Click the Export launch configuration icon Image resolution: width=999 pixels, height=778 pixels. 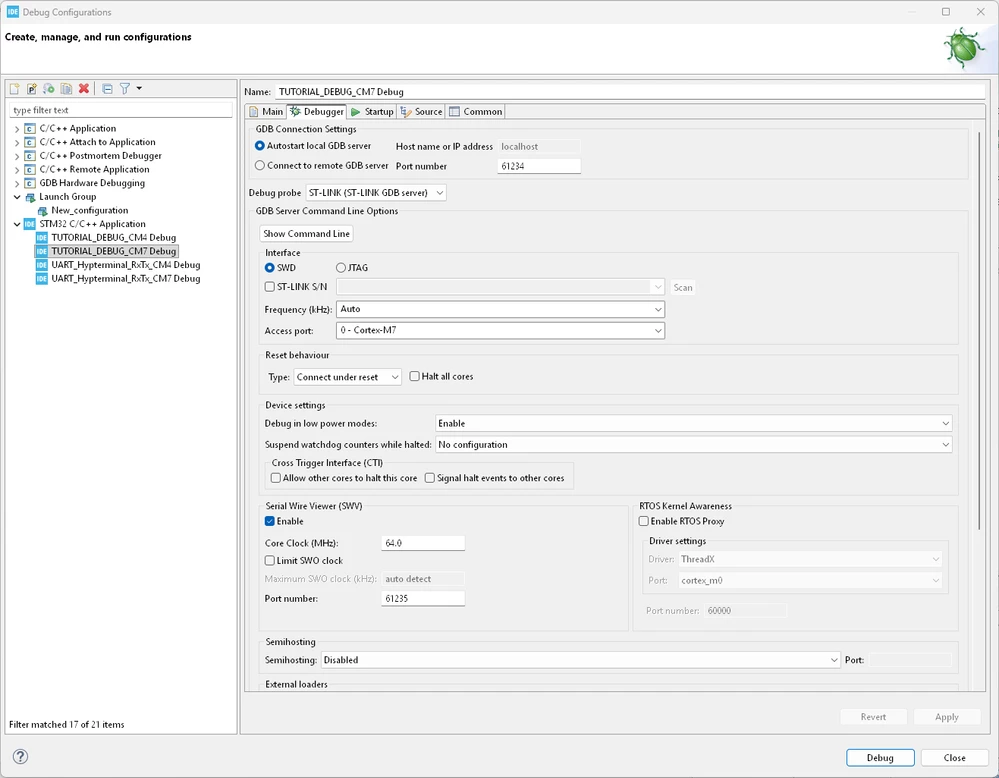pos(49,89)
